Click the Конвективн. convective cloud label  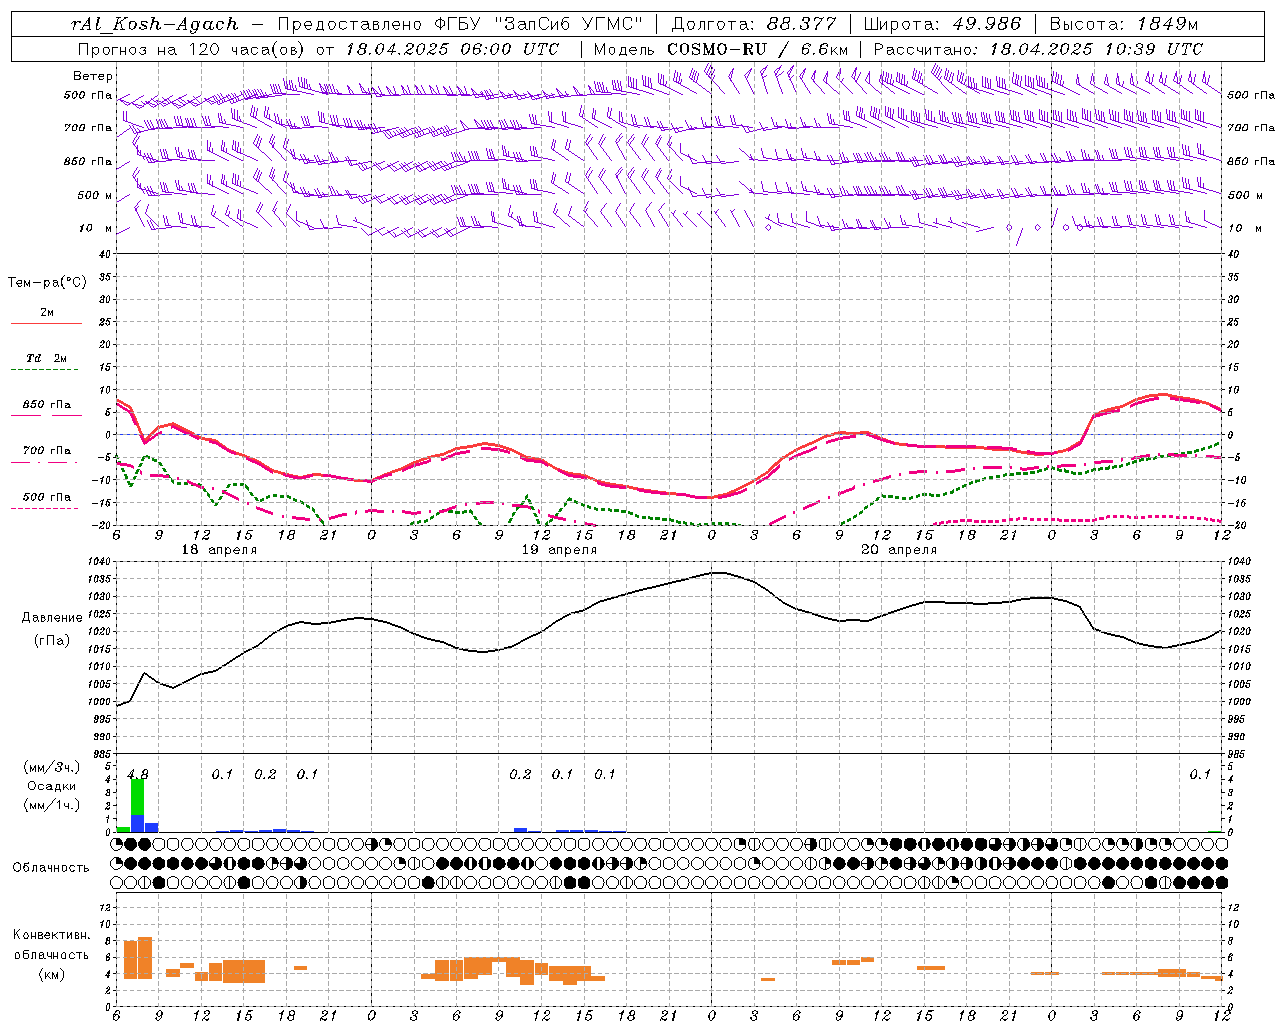point(51,935)
